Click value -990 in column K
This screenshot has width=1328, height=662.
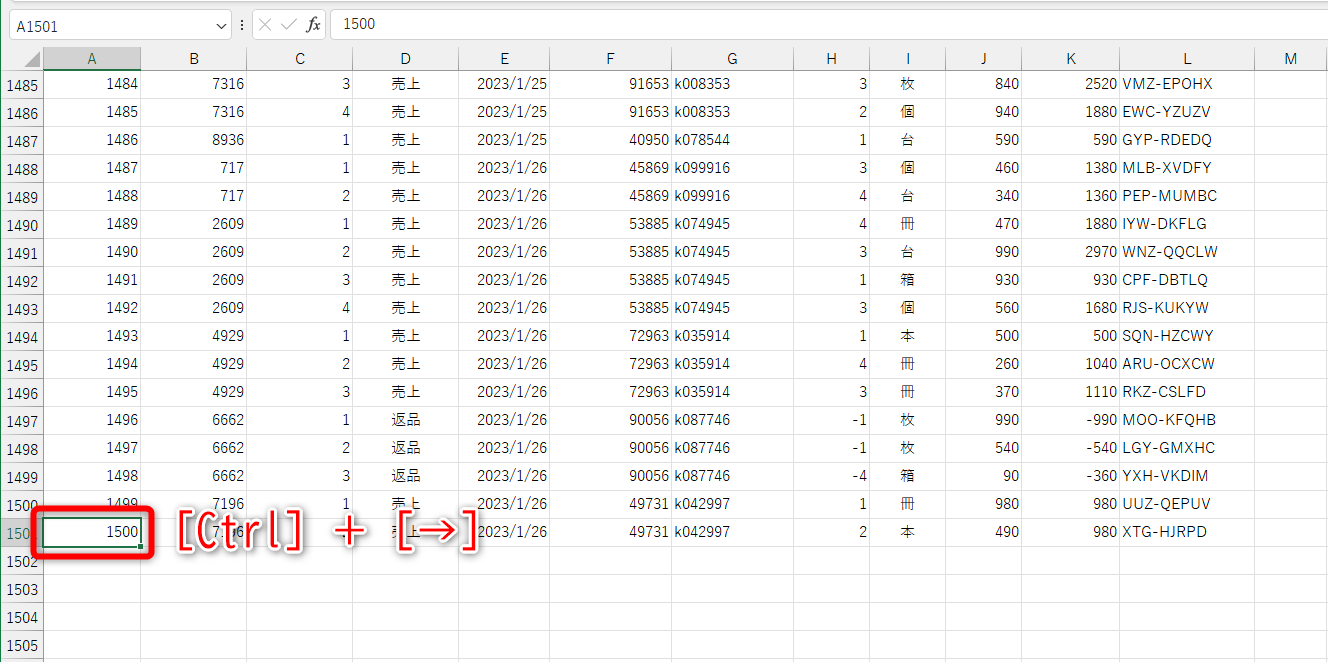(1071, 420)
